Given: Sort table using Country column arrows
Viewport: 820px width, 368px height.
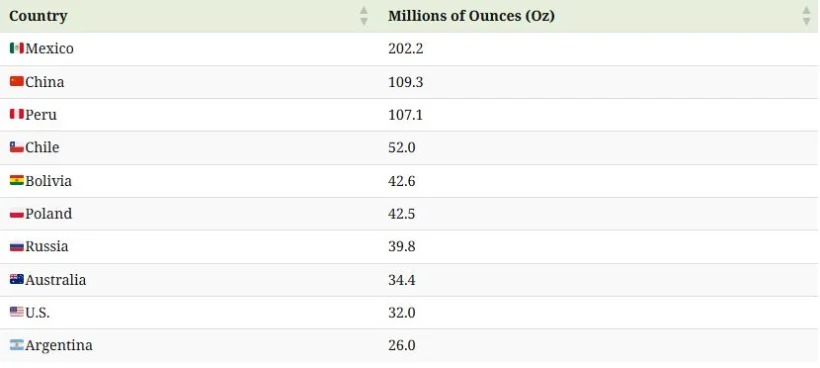Looking at the screenshot, I should (x=364, y=16).
